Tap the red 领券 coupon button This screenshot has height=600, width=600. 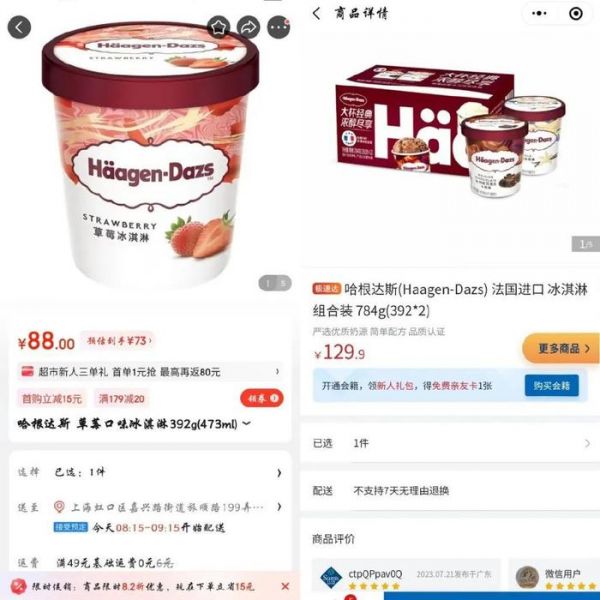pyautogui.click(x=262, y=398)
